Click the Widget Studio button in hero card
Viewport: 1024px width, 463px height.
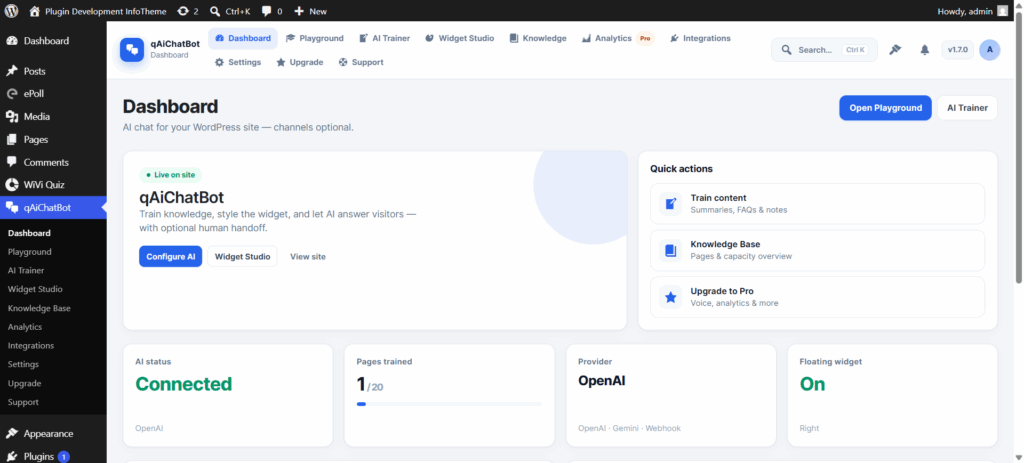point(242,257)
